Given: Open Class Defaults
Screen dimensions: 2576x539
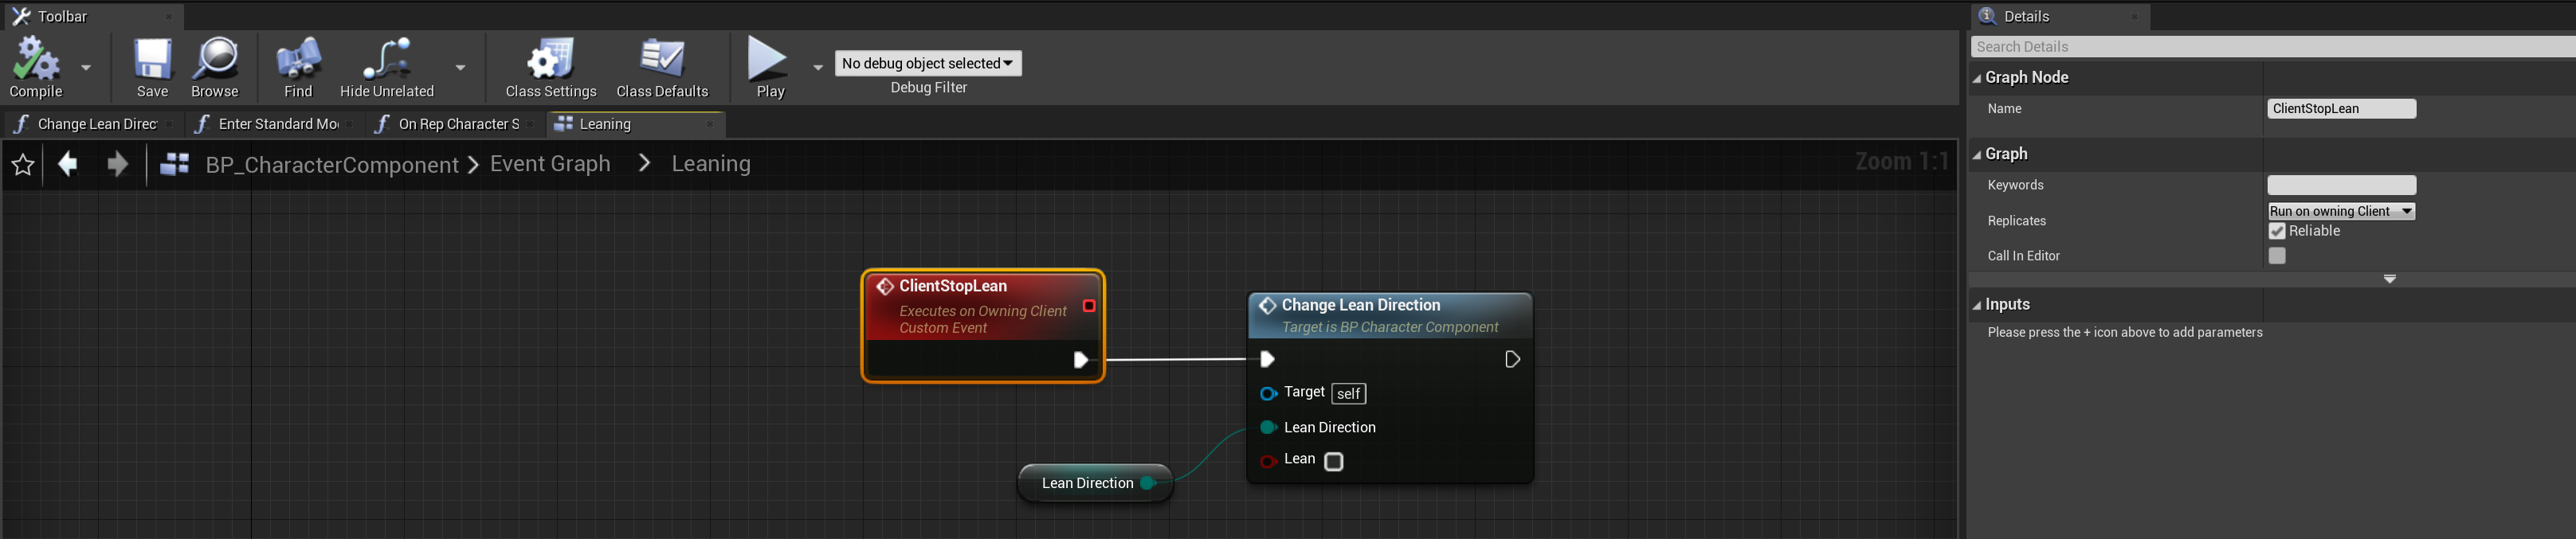Looking at the screenshot, I should [662, 67].
